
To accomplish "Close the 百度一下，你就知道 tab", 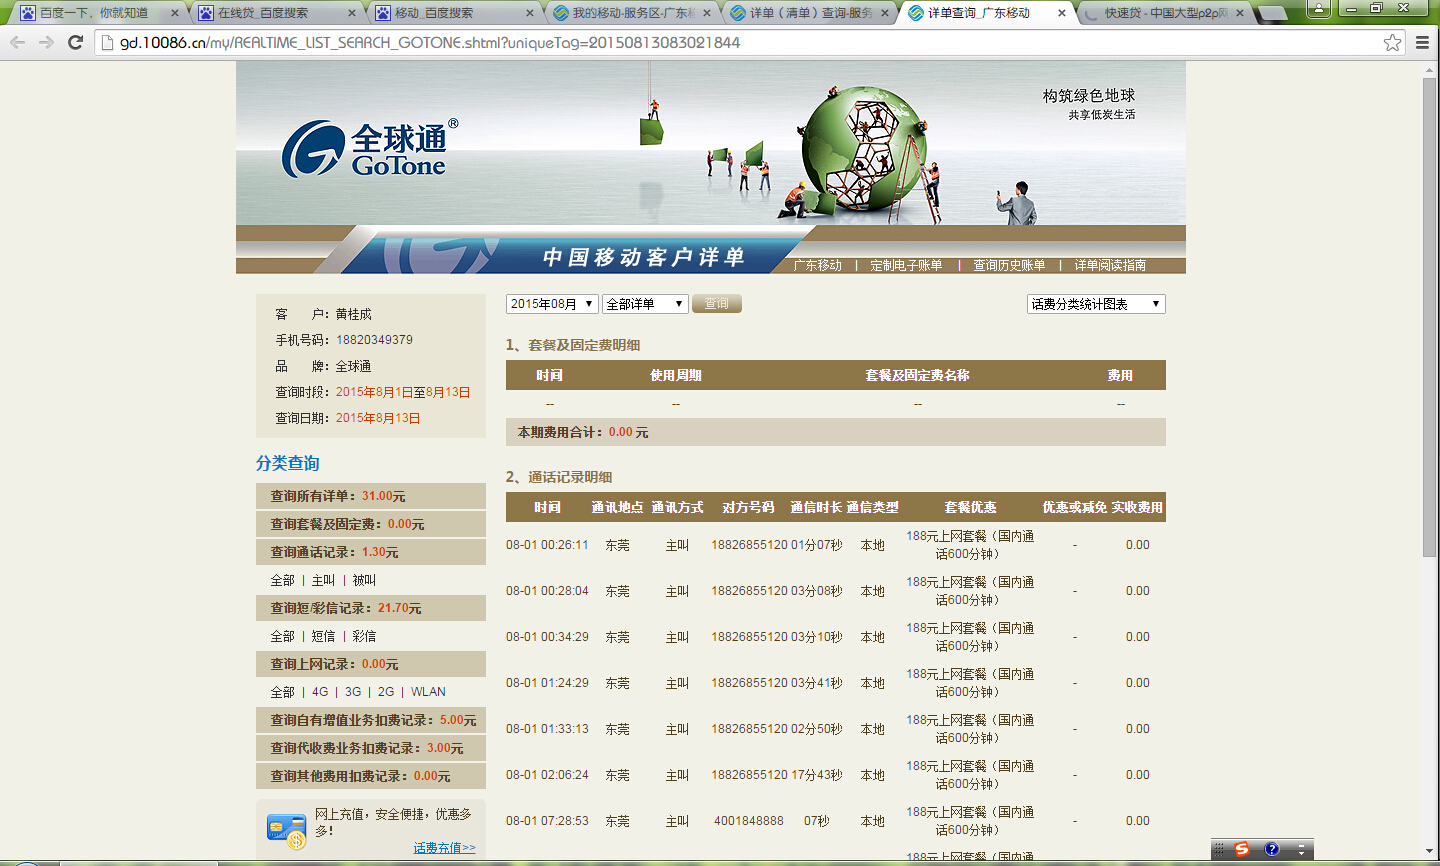I will pyautogui.click(x=175, y=13).
